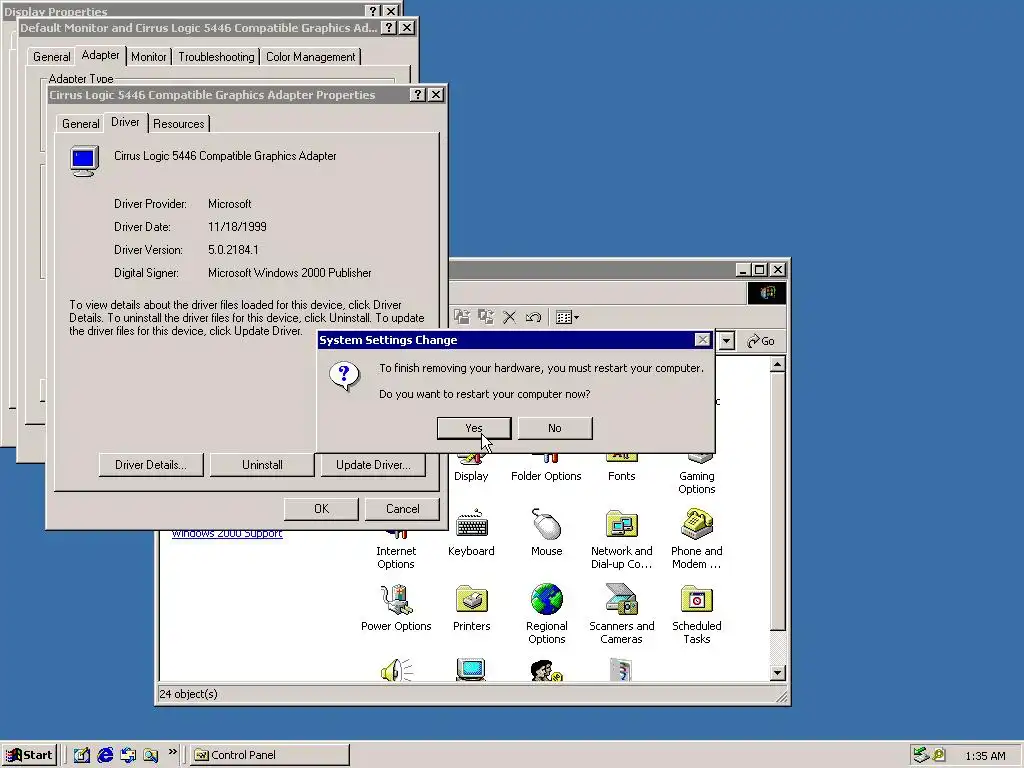Click the clock in system tray
This screenshot has width=1024, height=768.
pos(985,756)
